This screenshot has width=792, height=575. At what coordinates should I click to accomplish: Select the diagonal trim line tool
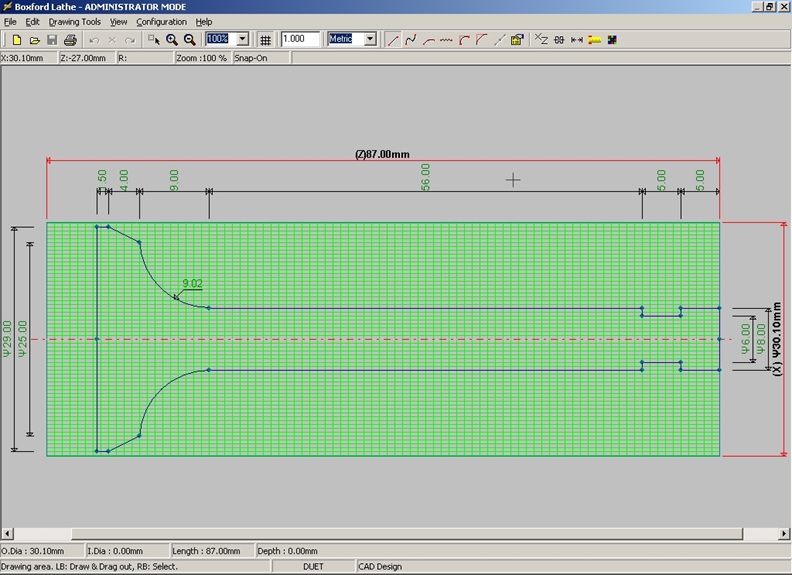tap(500, 39)
